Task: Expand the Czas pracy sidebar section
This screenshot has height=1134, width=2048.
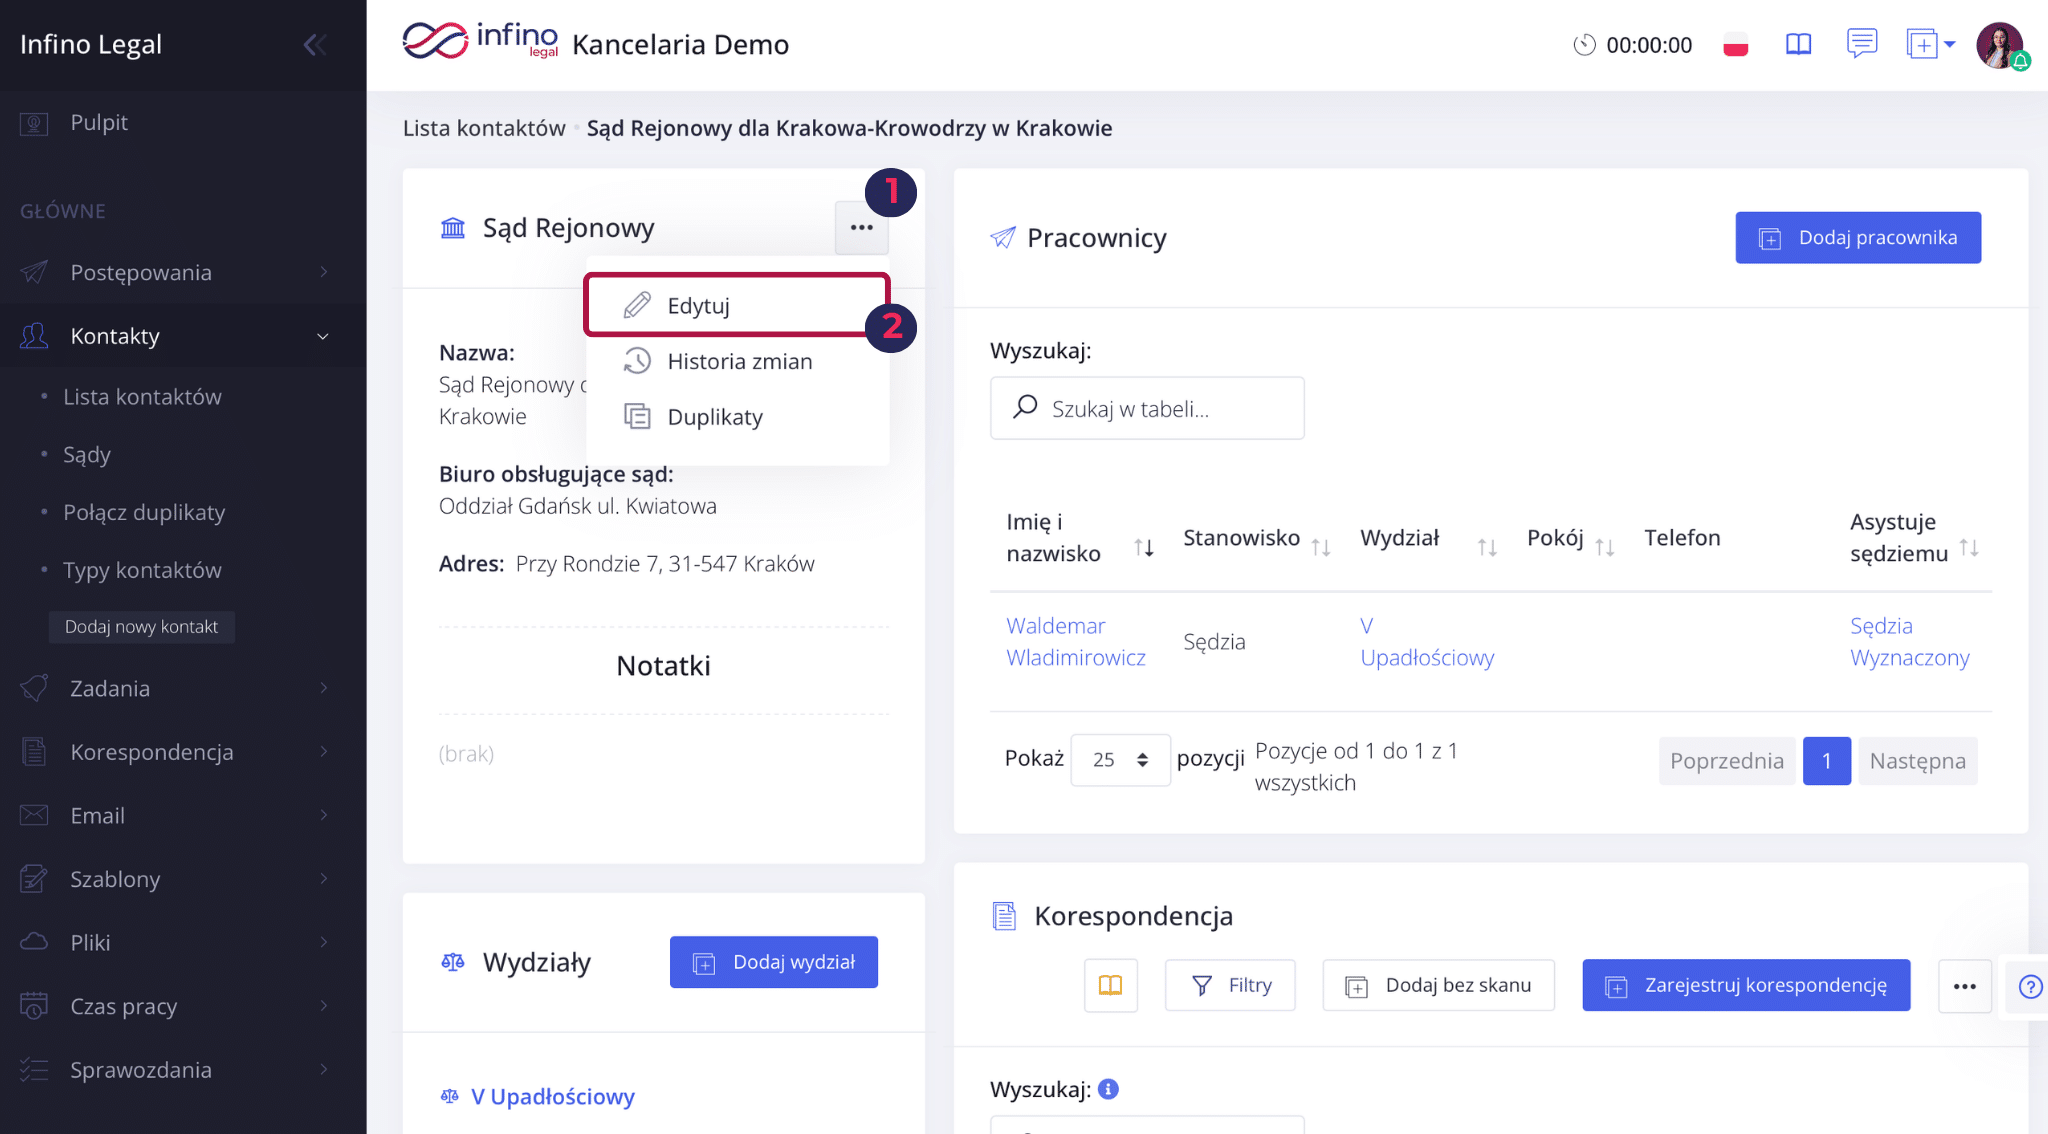Action: [x=183, y=1006]
